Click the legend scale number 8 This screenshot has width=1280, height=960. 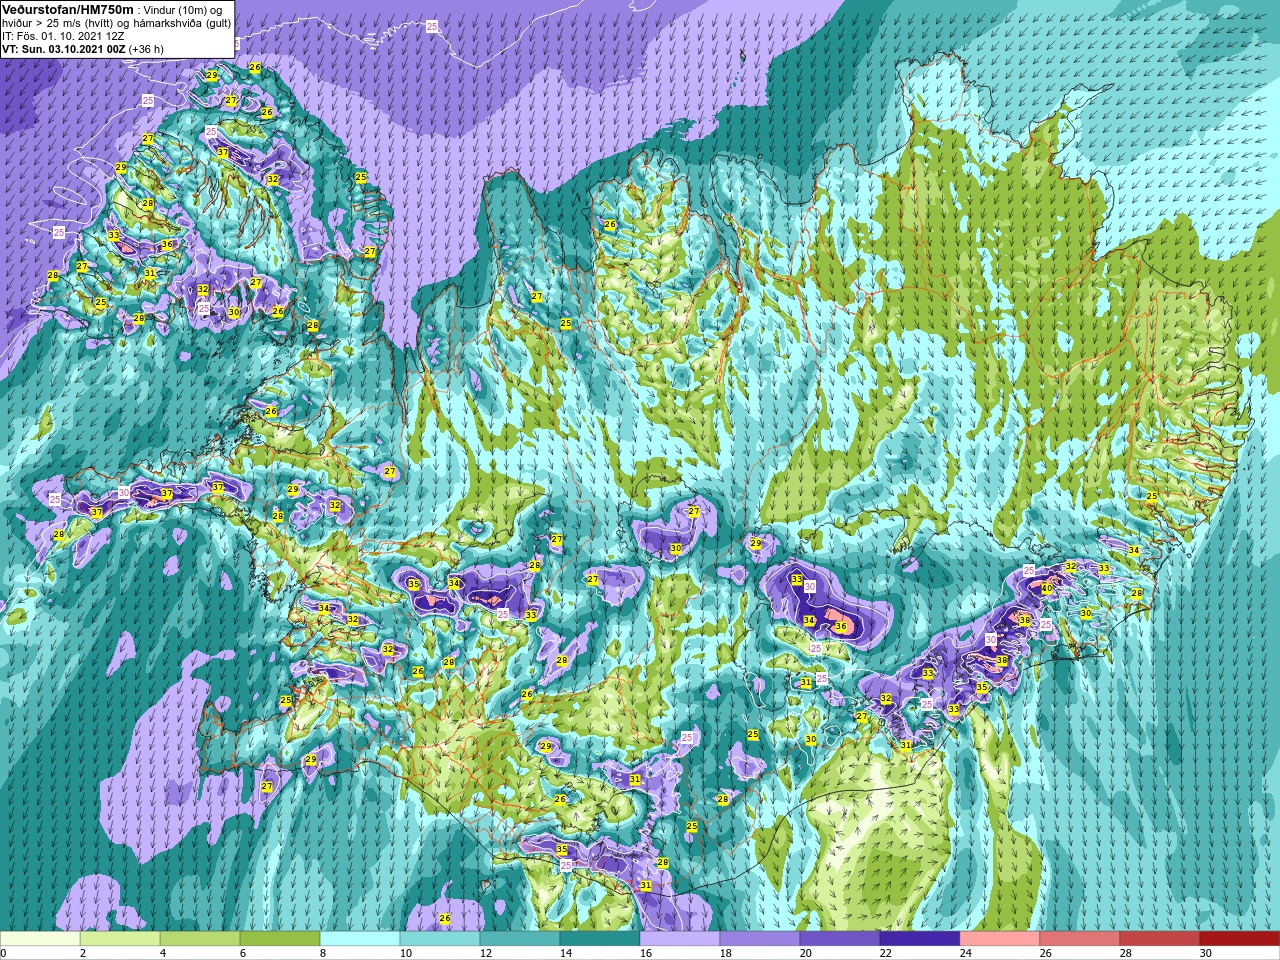[323, 953]
